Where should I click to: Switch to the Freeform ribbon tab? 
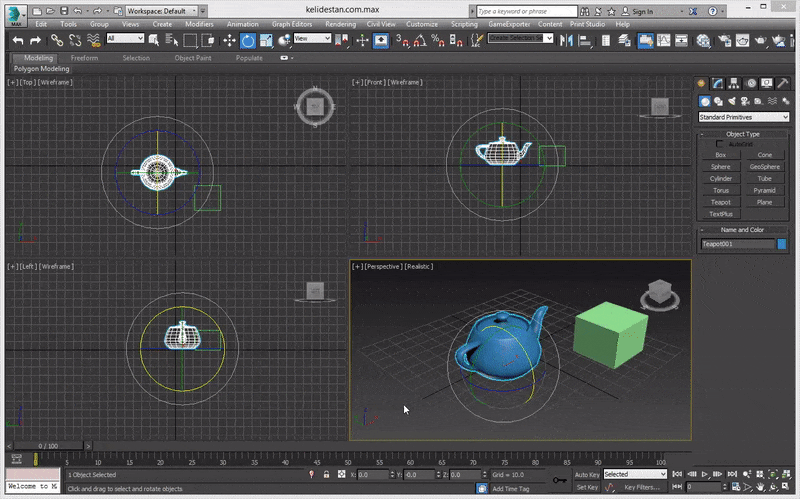[x=84, y=58]
